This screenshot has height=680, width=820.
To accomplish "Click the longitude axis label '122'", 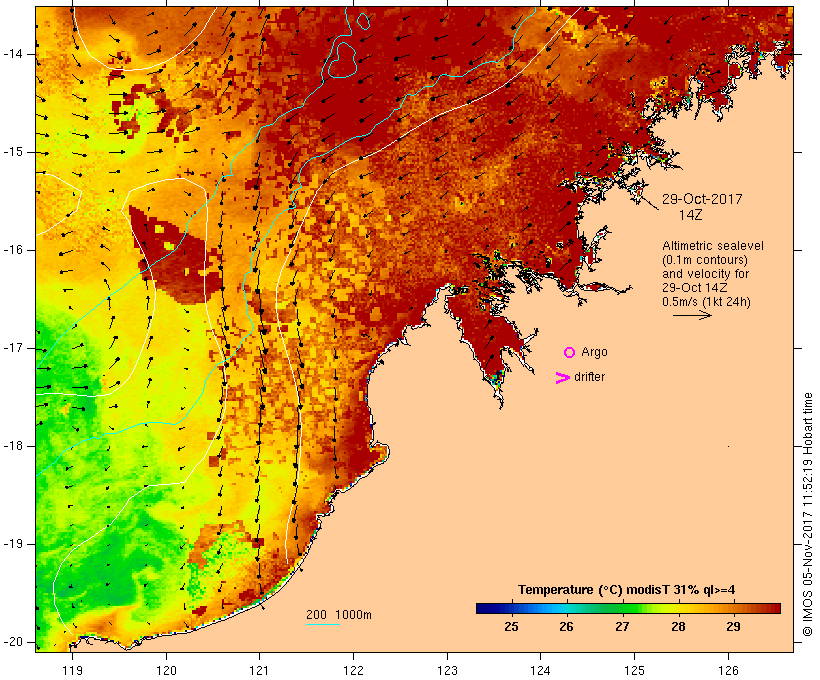I will pyautogui.click(x=354, y=670).
